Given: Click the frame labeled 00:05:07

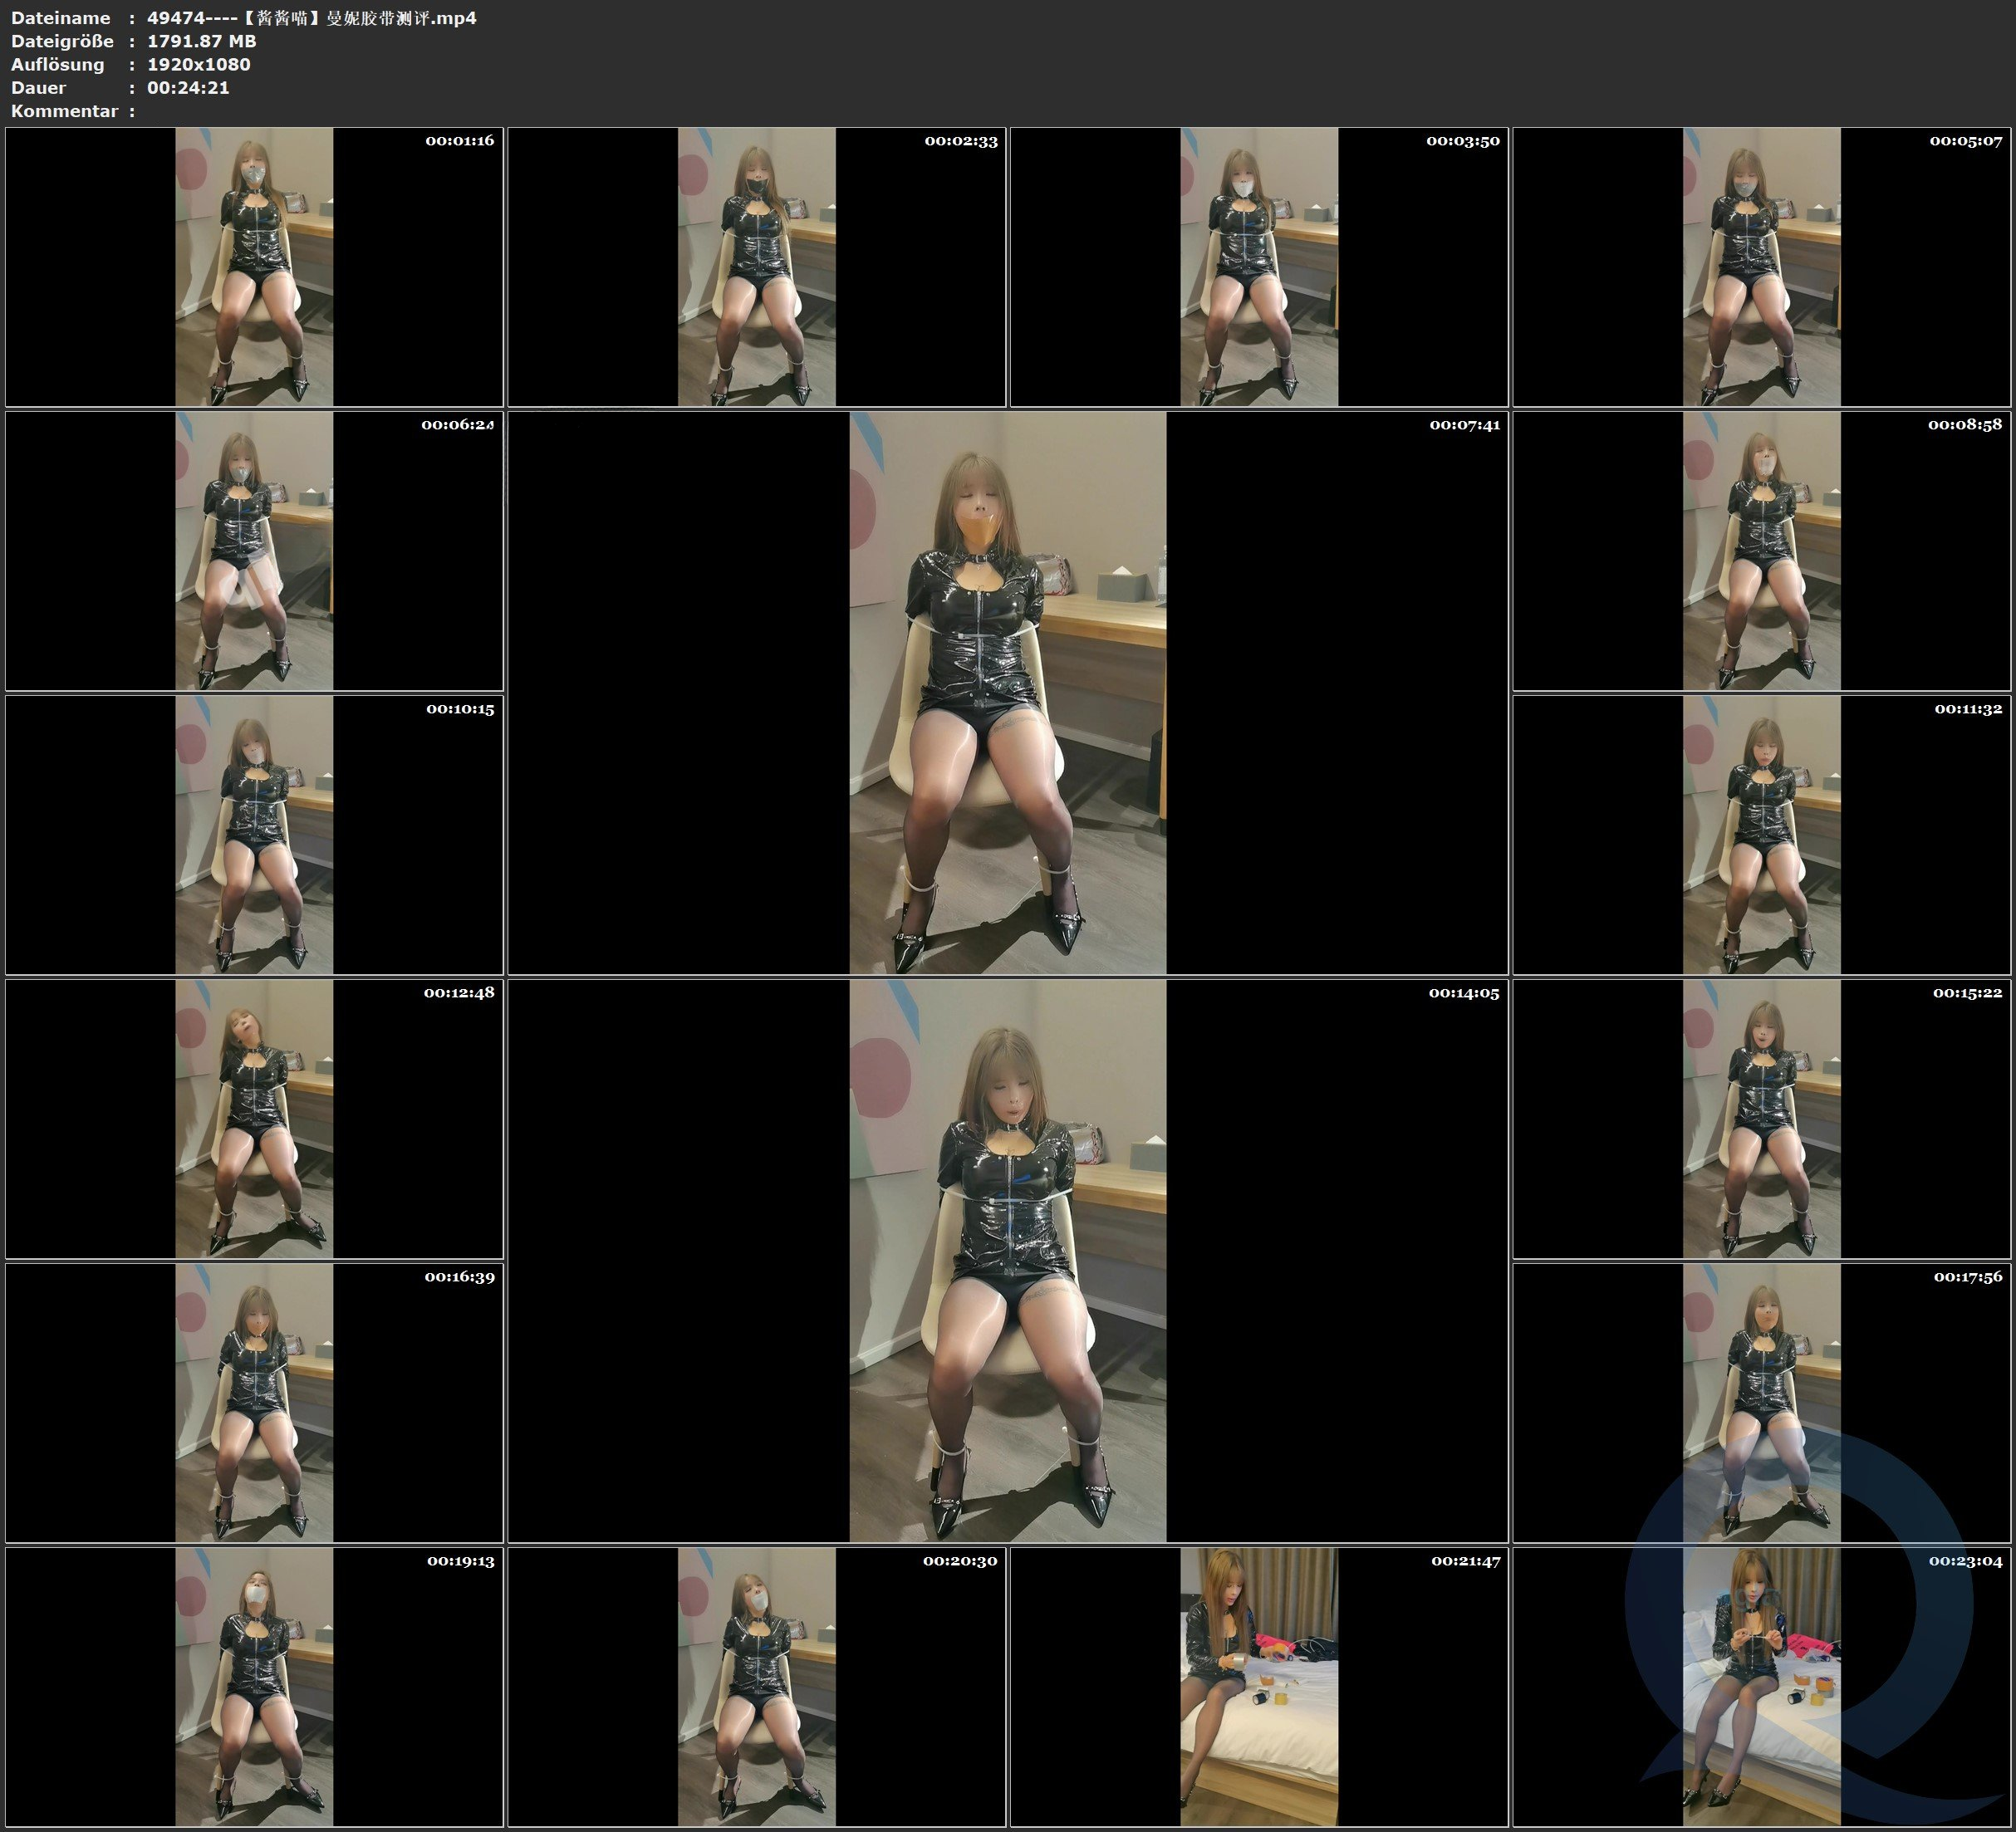Looking at the screenshot, I should pos(1761,266).
